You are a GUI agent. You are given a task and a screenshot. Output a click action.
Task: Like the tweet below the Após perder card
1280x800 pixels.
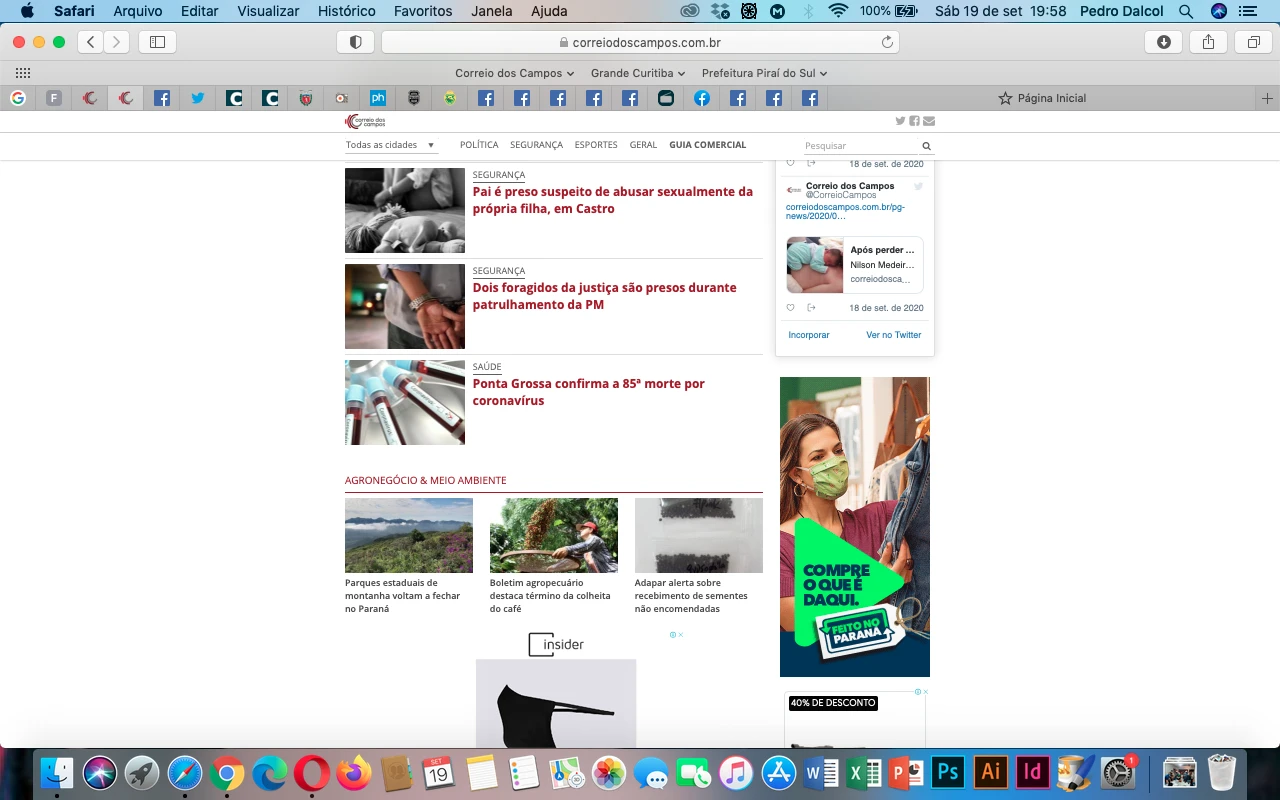click(x=790, y=308)
